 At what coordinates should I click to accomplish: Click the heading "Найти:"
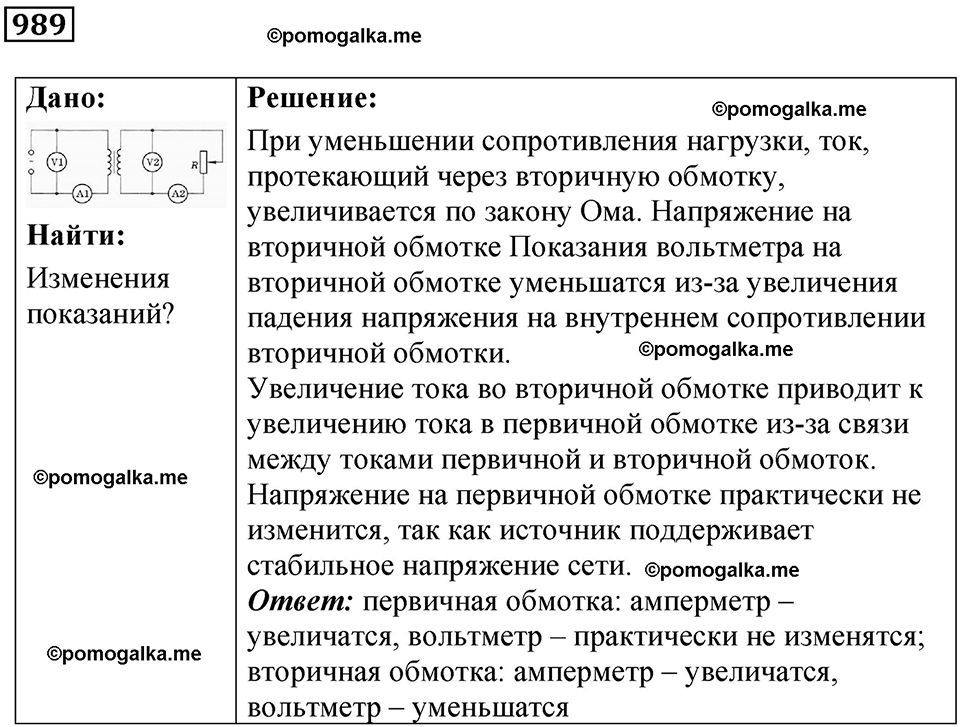tap(76, 235)
